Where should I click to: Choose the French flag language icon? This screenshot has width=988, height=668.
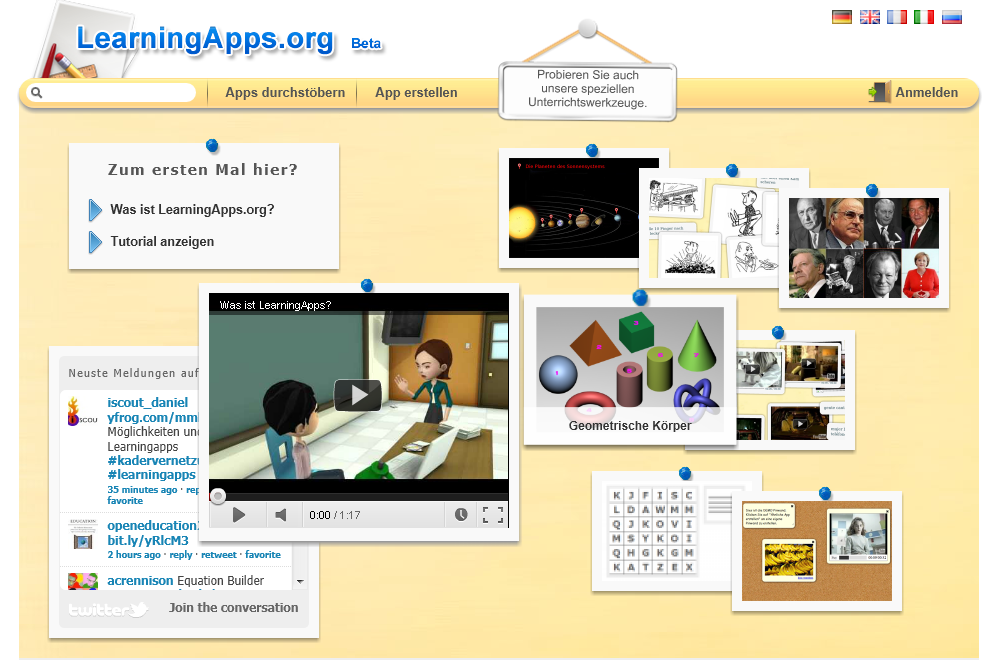click(x=896, y=17)
